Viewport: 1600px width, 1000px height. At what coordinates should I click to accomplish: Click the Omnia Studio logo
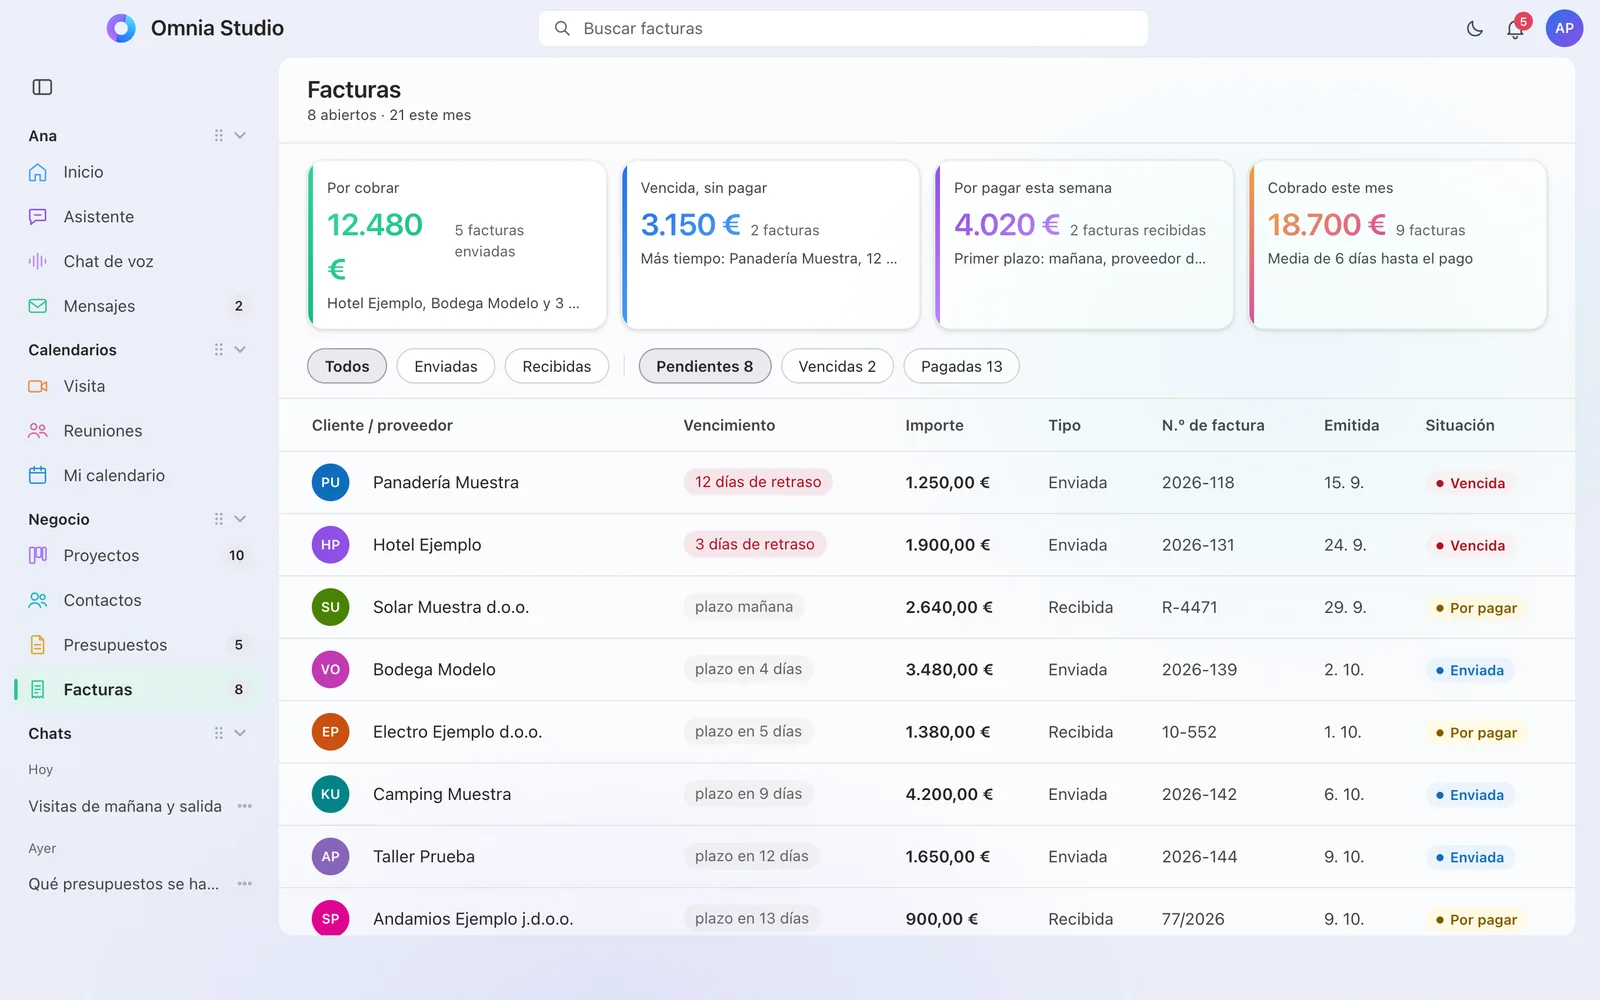(x=121, y=28)
